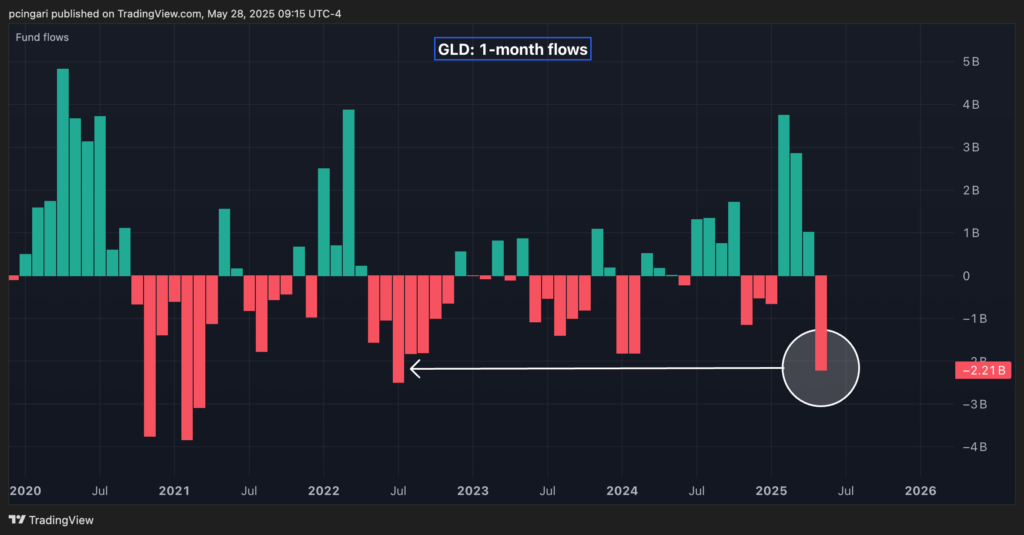Click the 2021 label on the time axis
The height and width of the screenshot is (535, 1024).
point(174,491)
